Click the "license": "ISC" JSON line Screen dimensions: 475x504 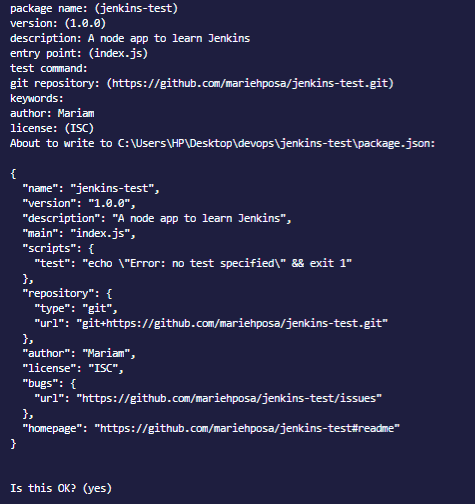(73, 368)
